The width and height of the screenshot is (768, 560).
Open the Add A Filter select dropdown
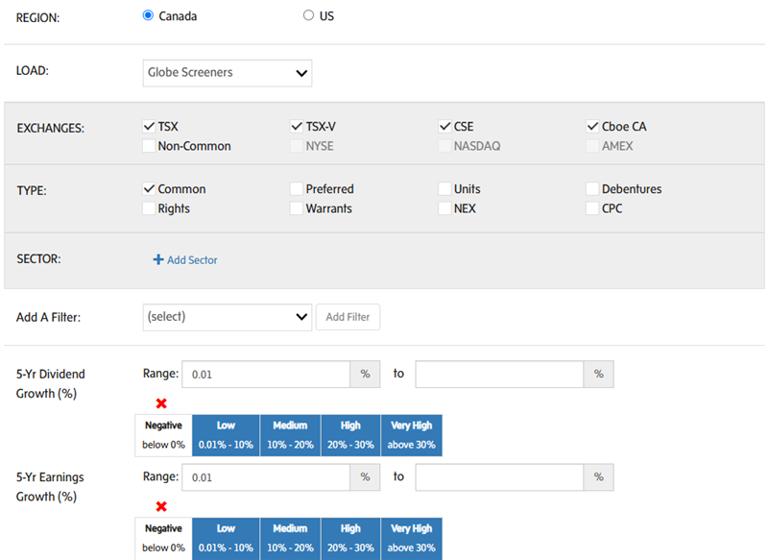pyautogui.click(x=227, y=317)
